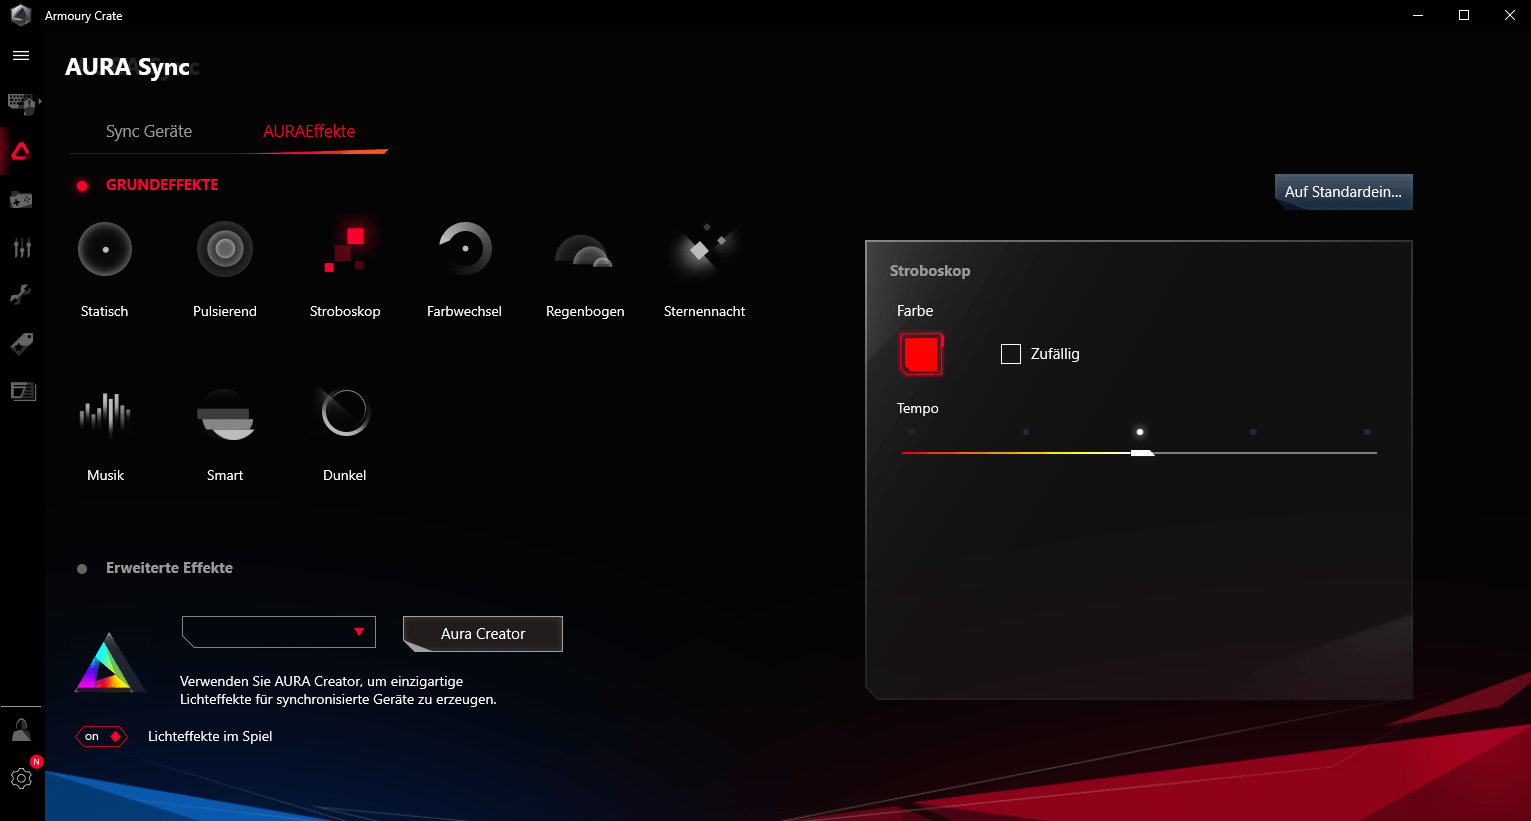Activate the Sternennacht effect

click(704, 249)
